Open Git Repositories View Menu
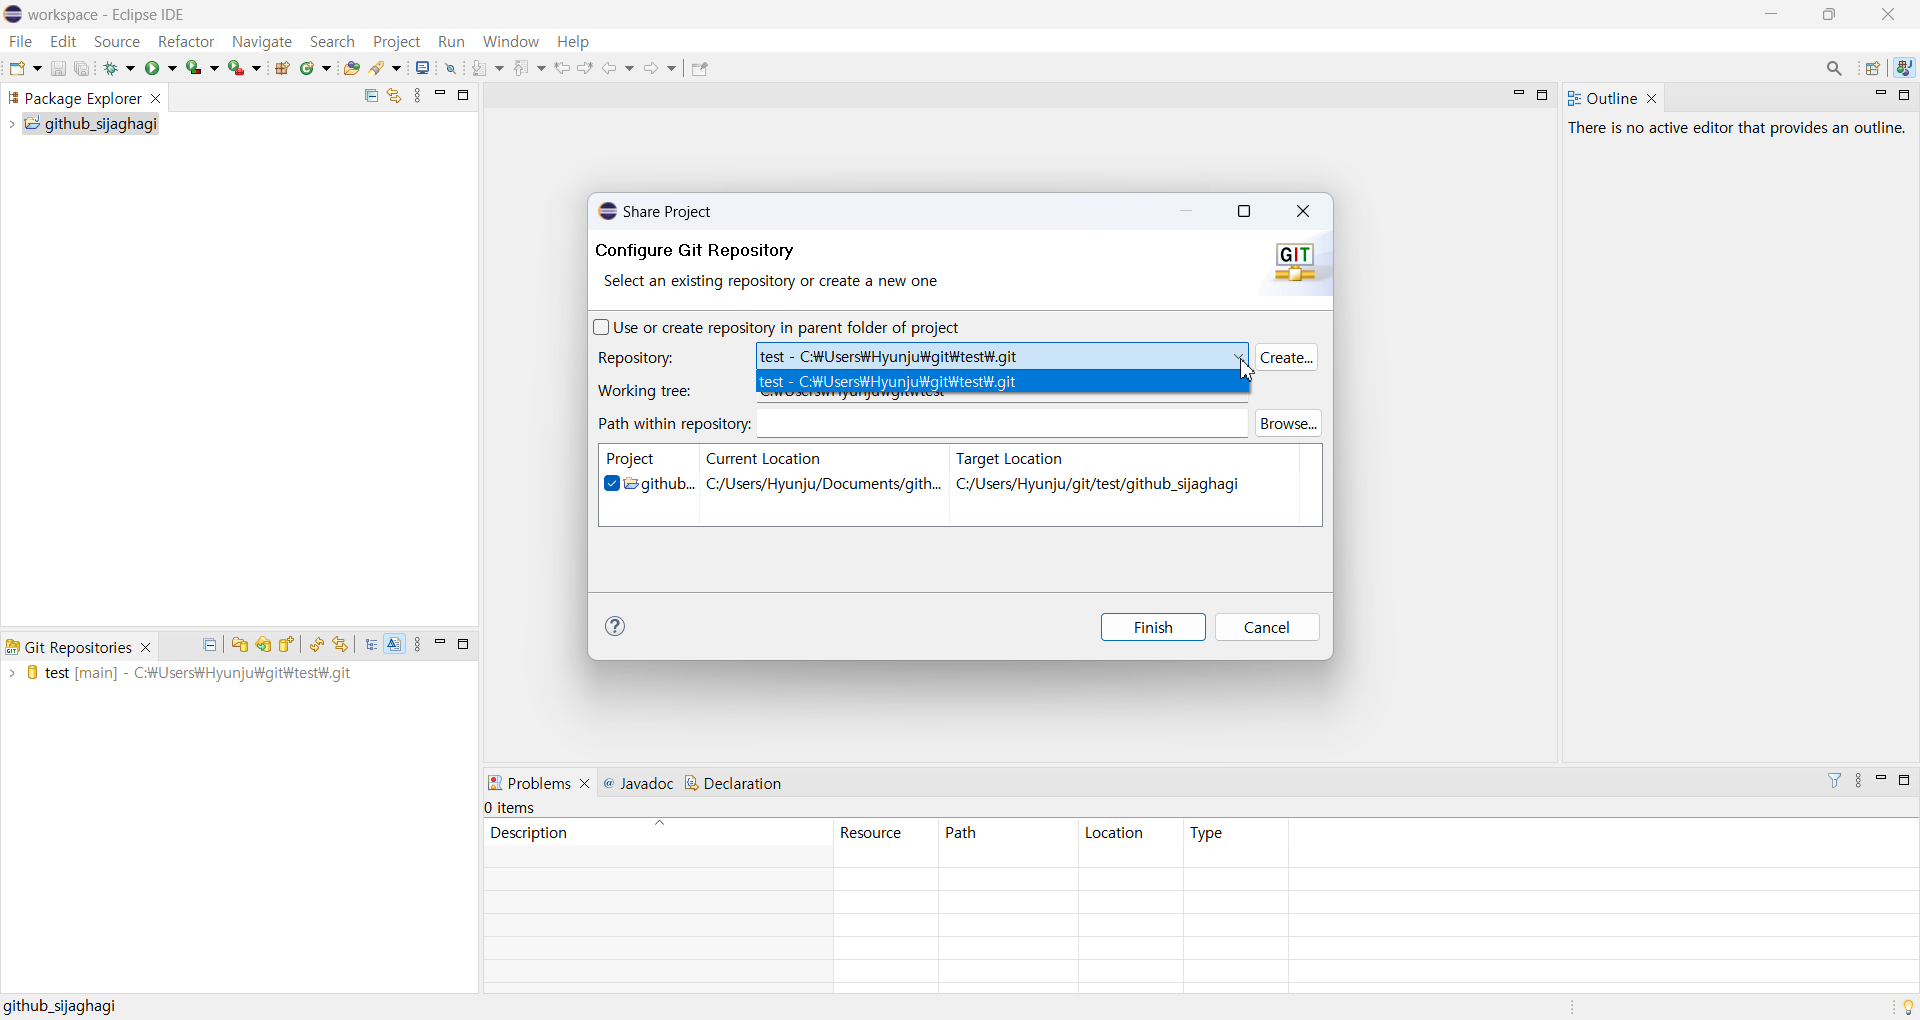This screenshot has height=1020, width=1920. (x=419, y=645)
